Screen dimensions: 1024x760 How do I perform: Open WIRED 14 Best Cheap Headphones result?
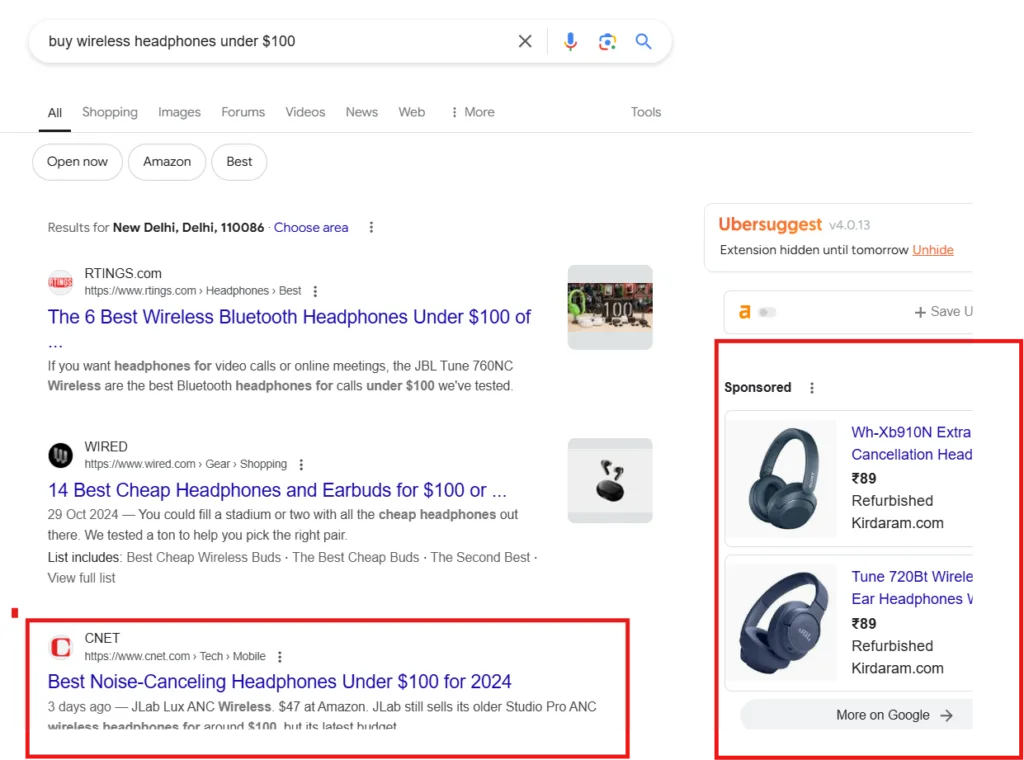(x=277, y=490)
